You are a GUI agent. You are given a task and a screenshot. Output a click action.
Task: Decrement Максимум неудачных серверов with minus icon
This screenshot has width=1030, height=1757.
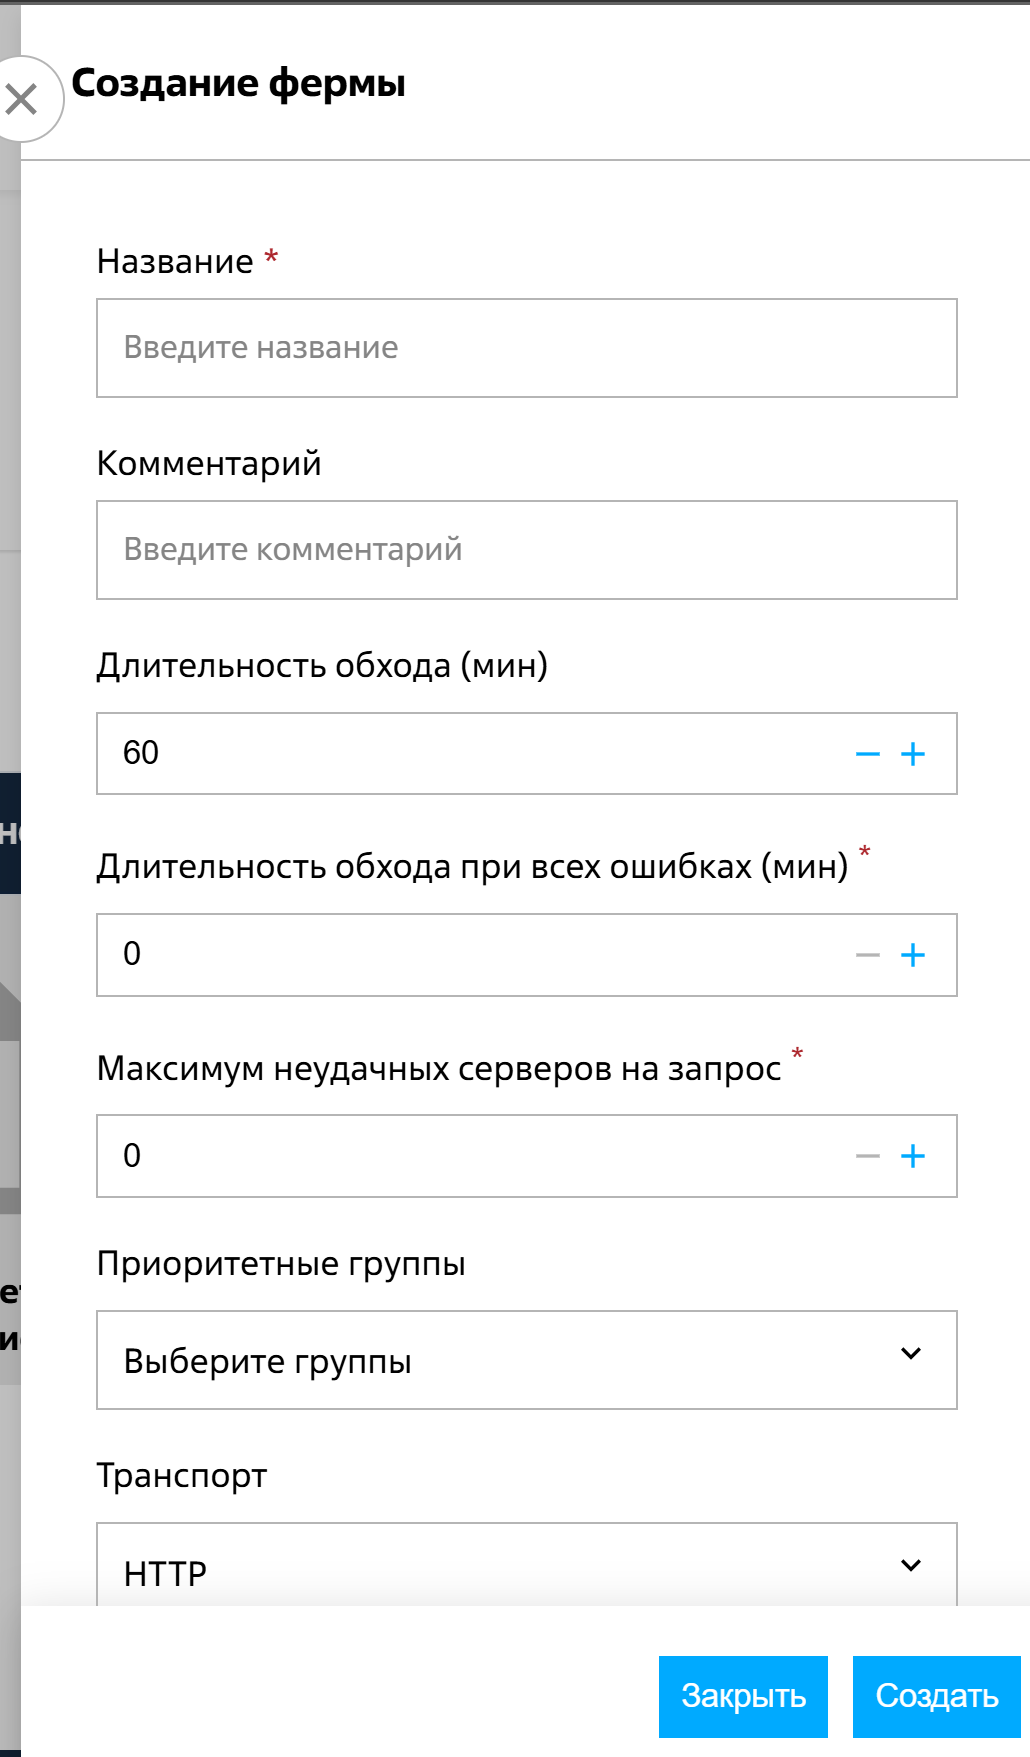click(x=867, y=1156)
